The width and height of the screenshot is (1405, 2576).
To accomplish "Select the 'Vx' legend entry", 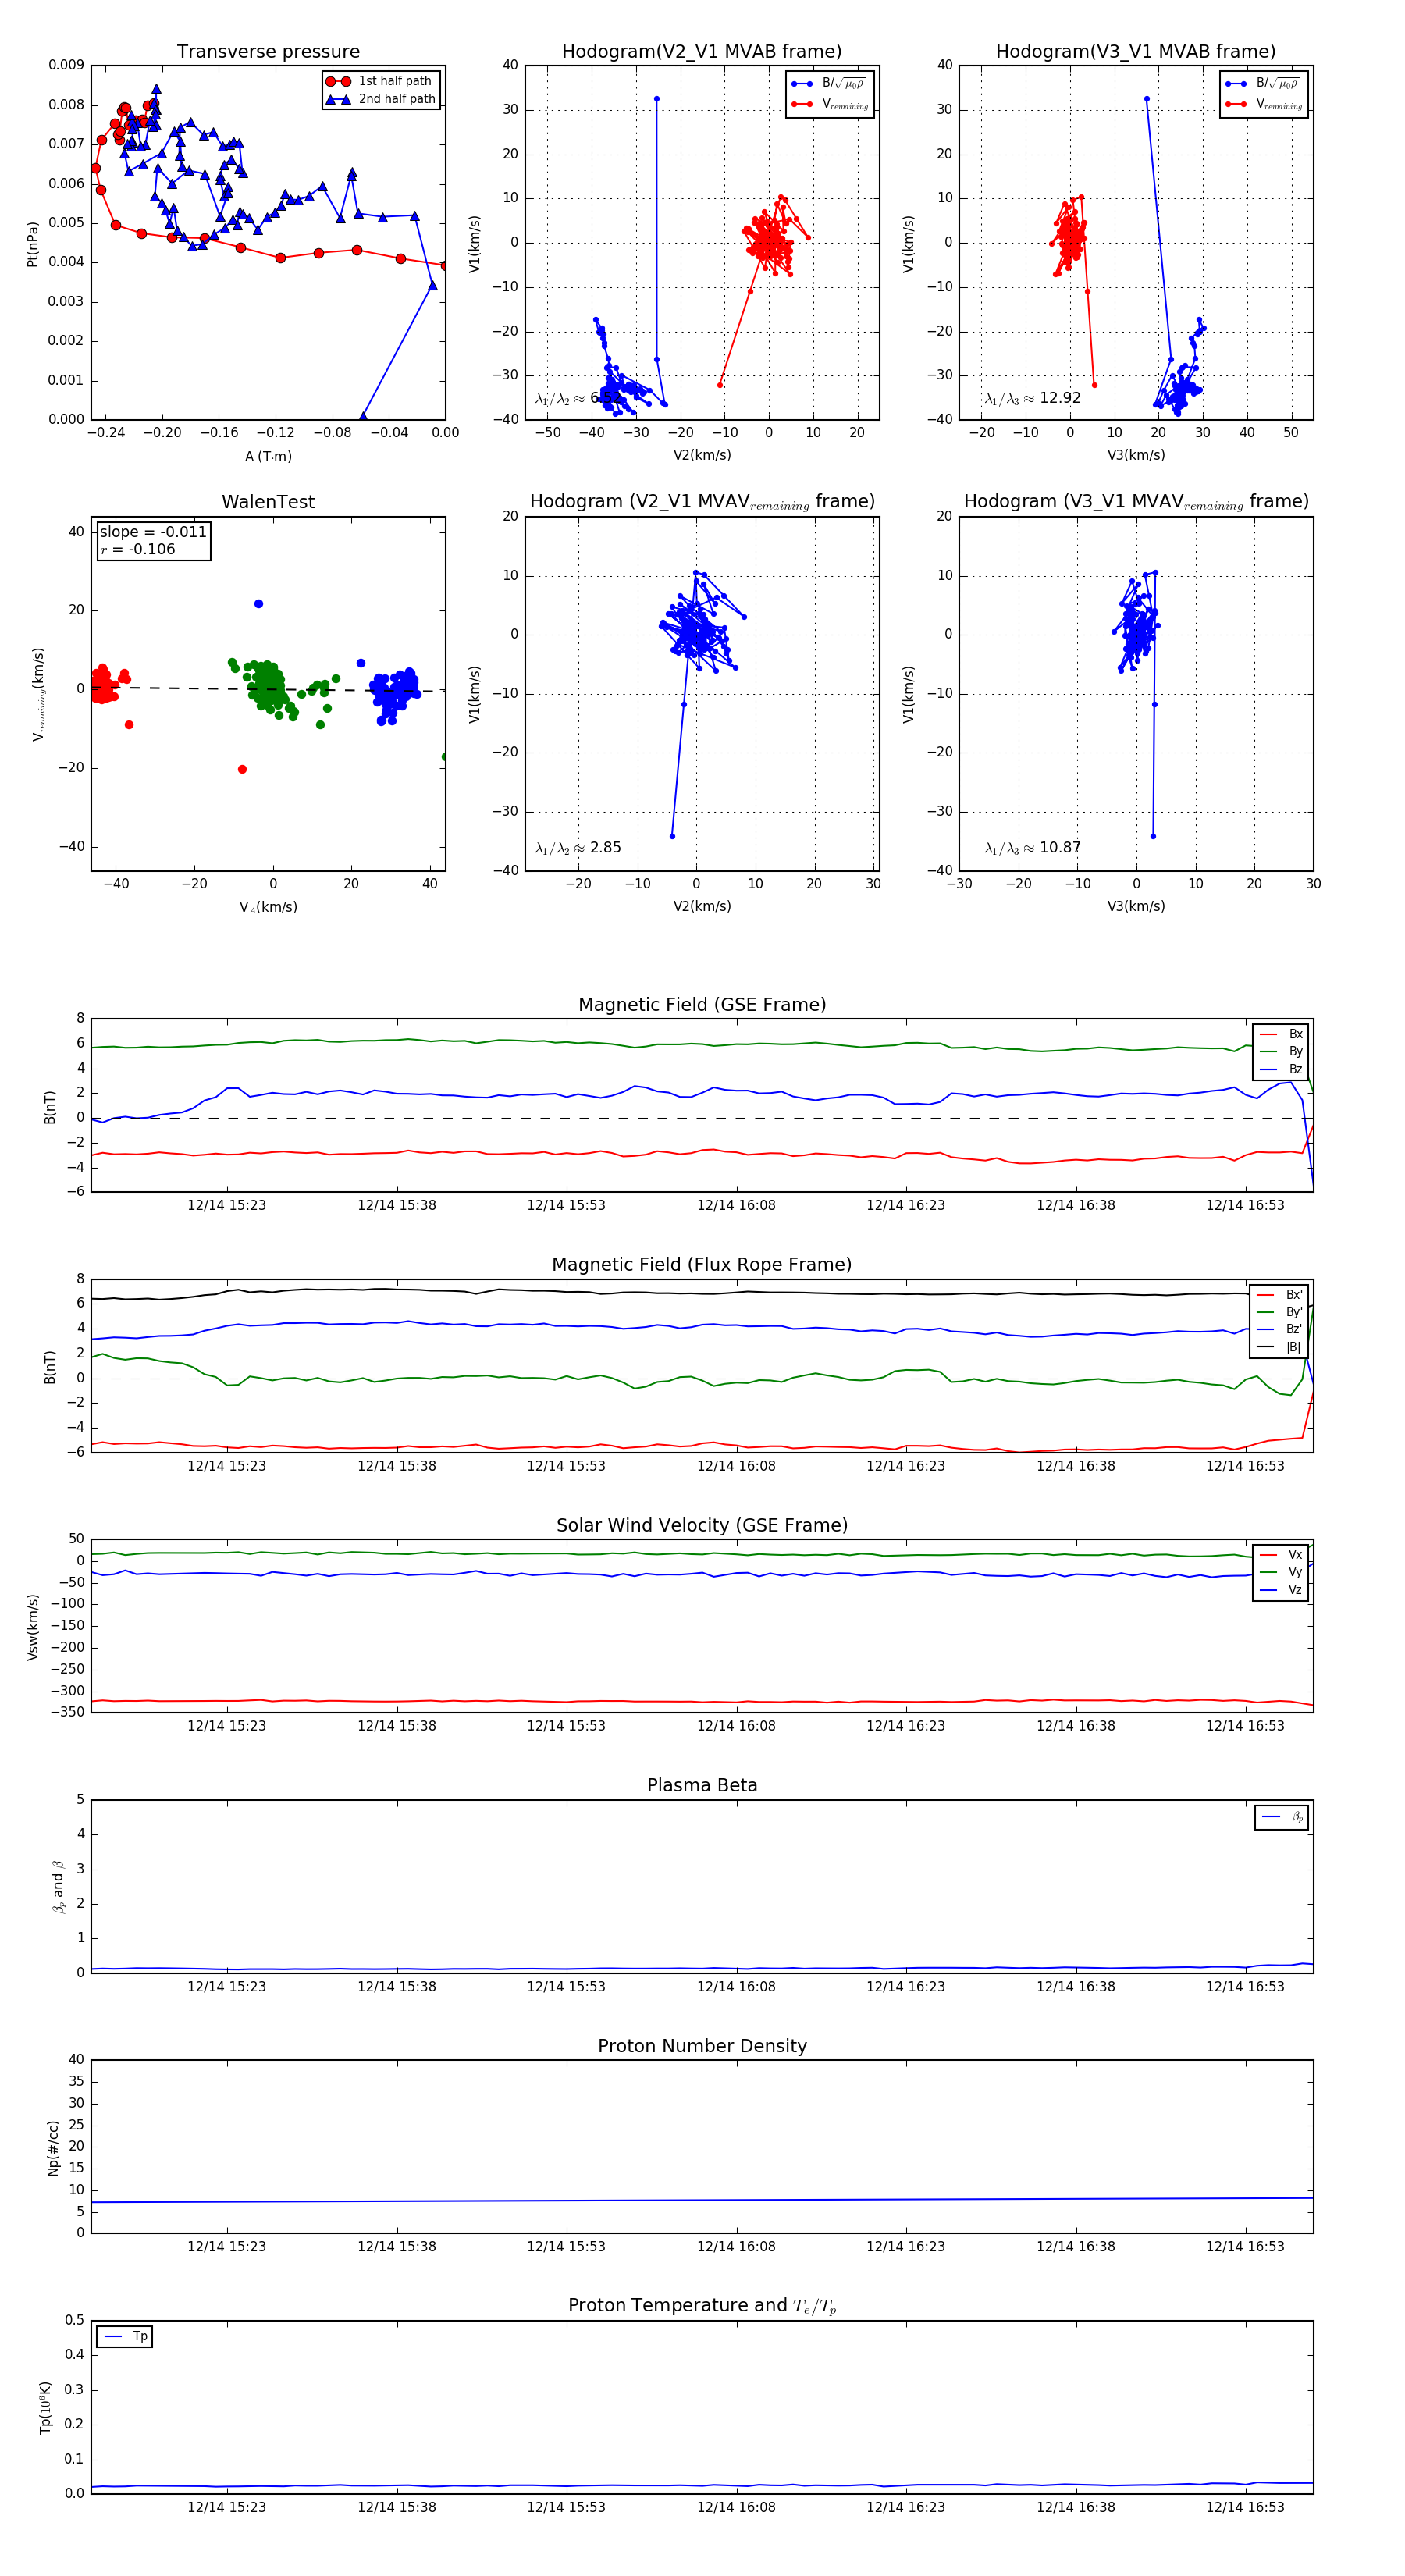I will click(1281, 1555).
